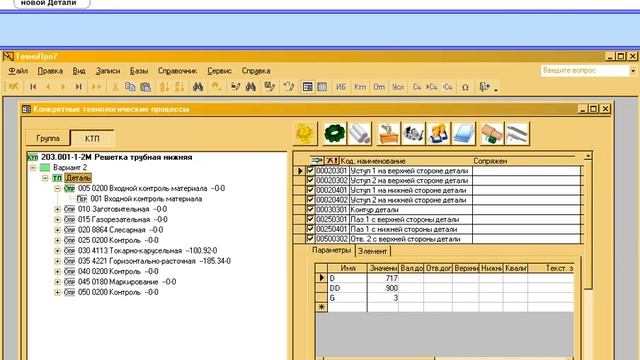640x360 pixels.
Task: Toggle checkbox for 00250301 Паз 1 с верхней
Action: [310, 219]
